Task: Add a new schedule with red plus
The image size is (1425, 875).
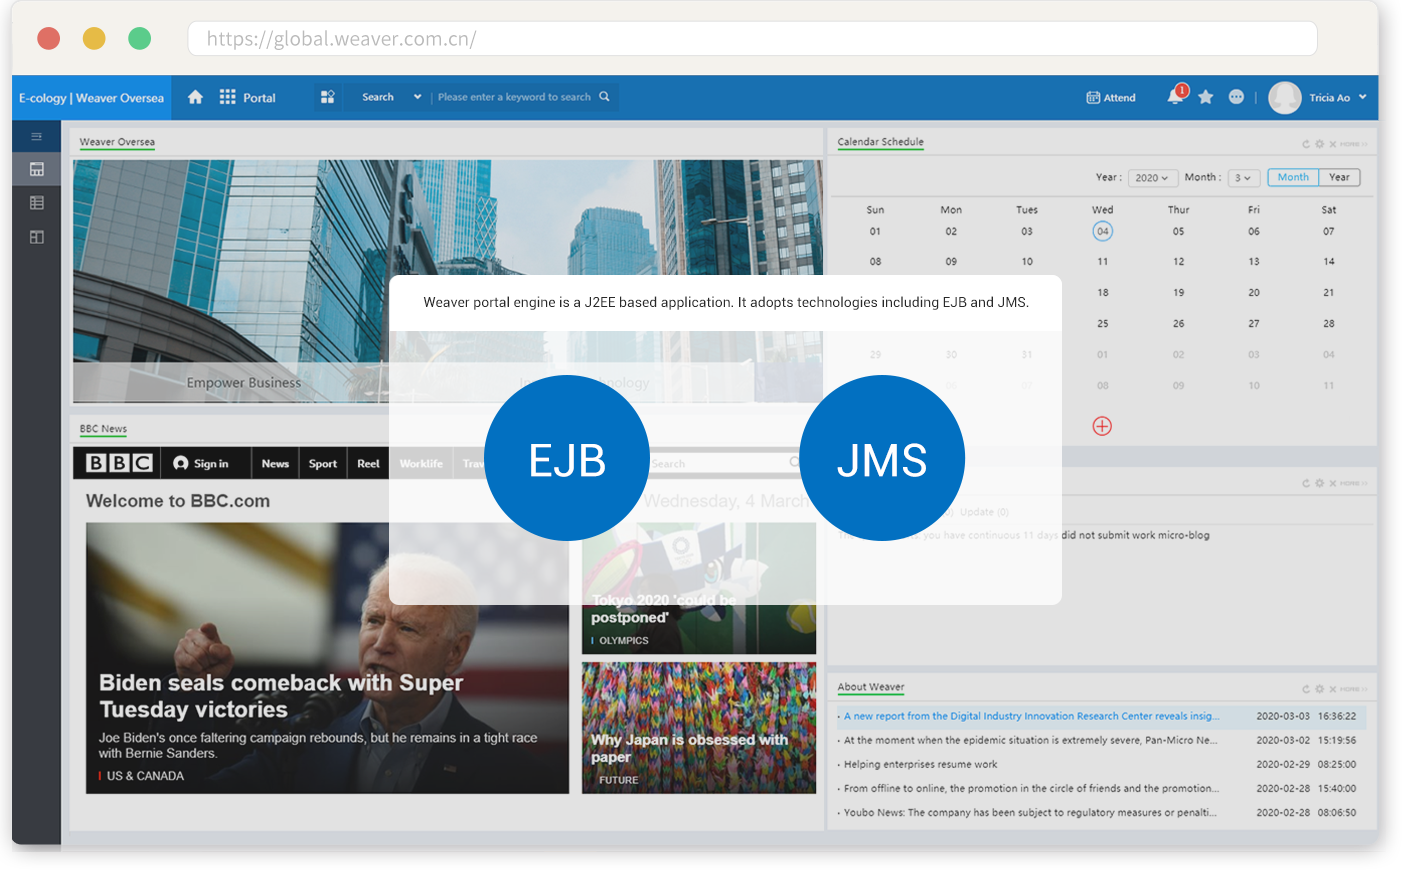Action: tap(1102, 426)
